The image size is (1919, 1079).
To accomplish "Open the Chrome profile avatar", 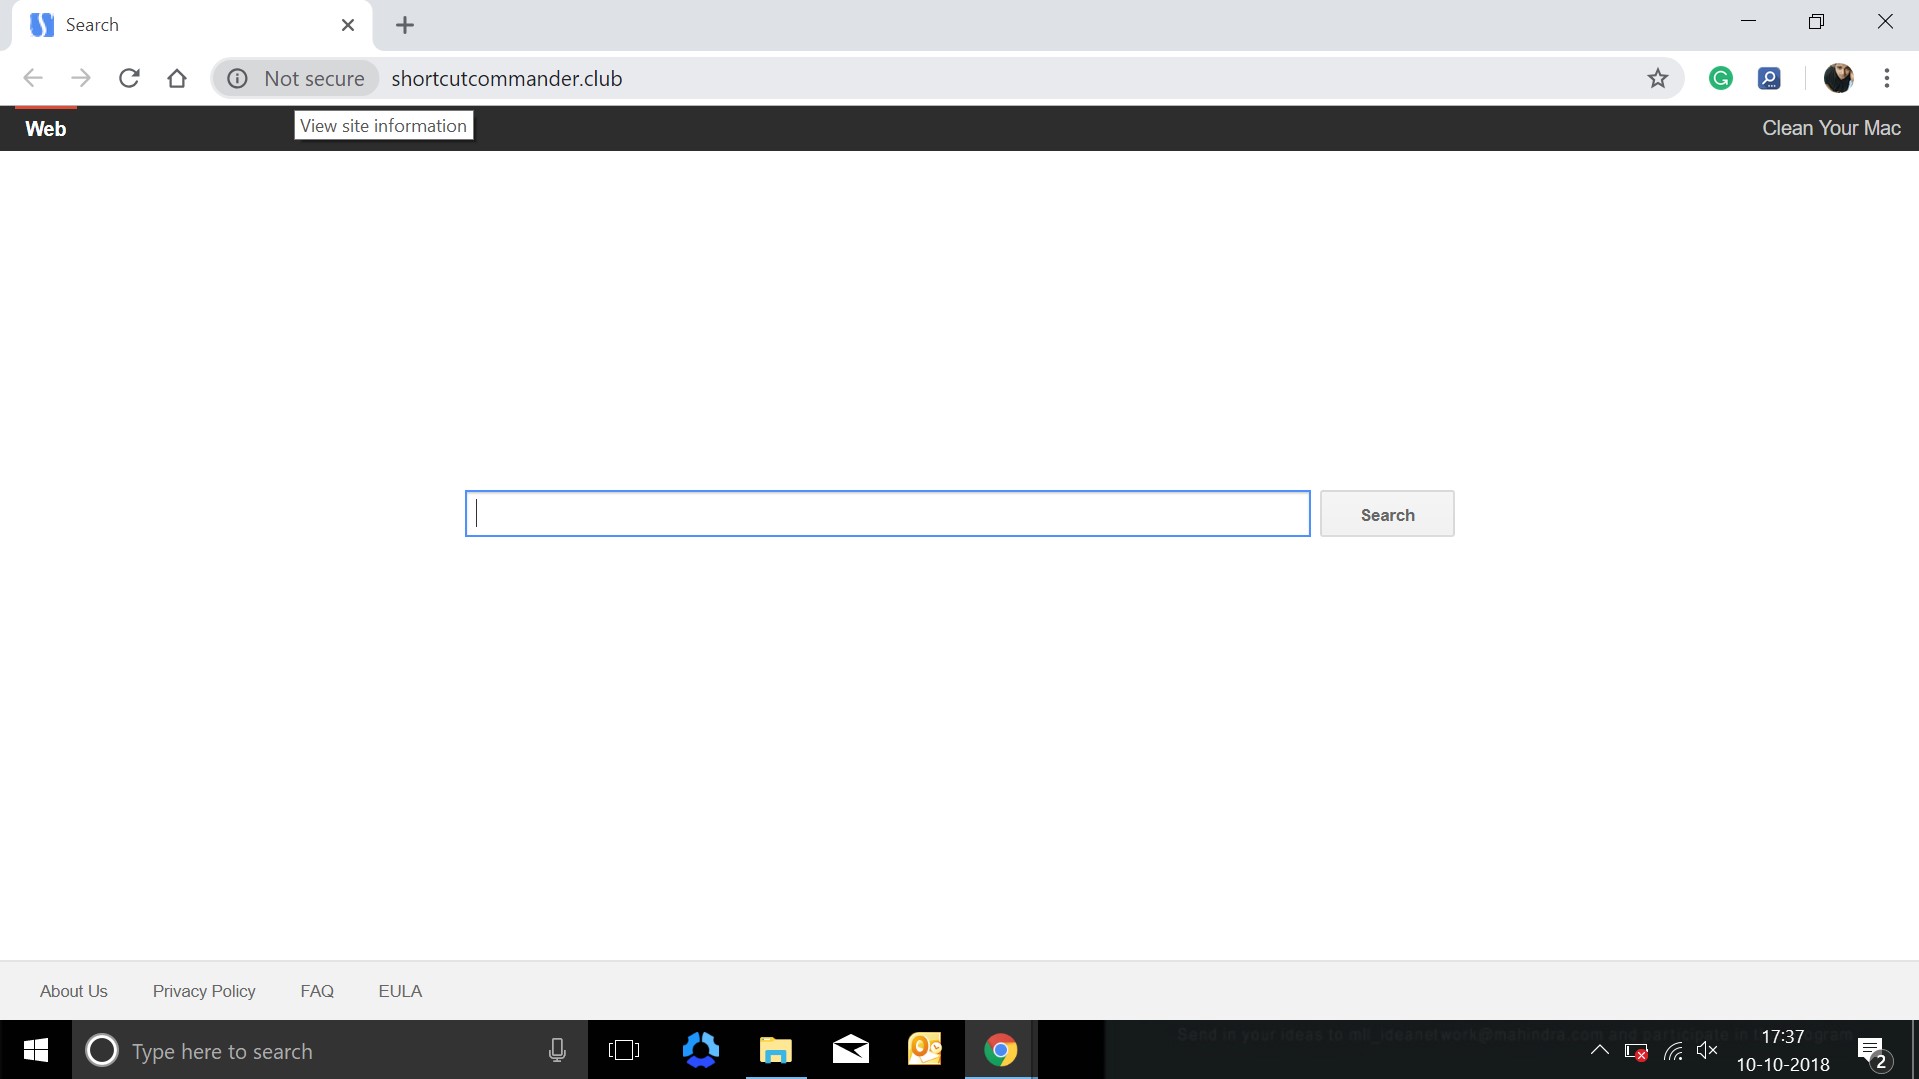I will tap(1837, 78).
